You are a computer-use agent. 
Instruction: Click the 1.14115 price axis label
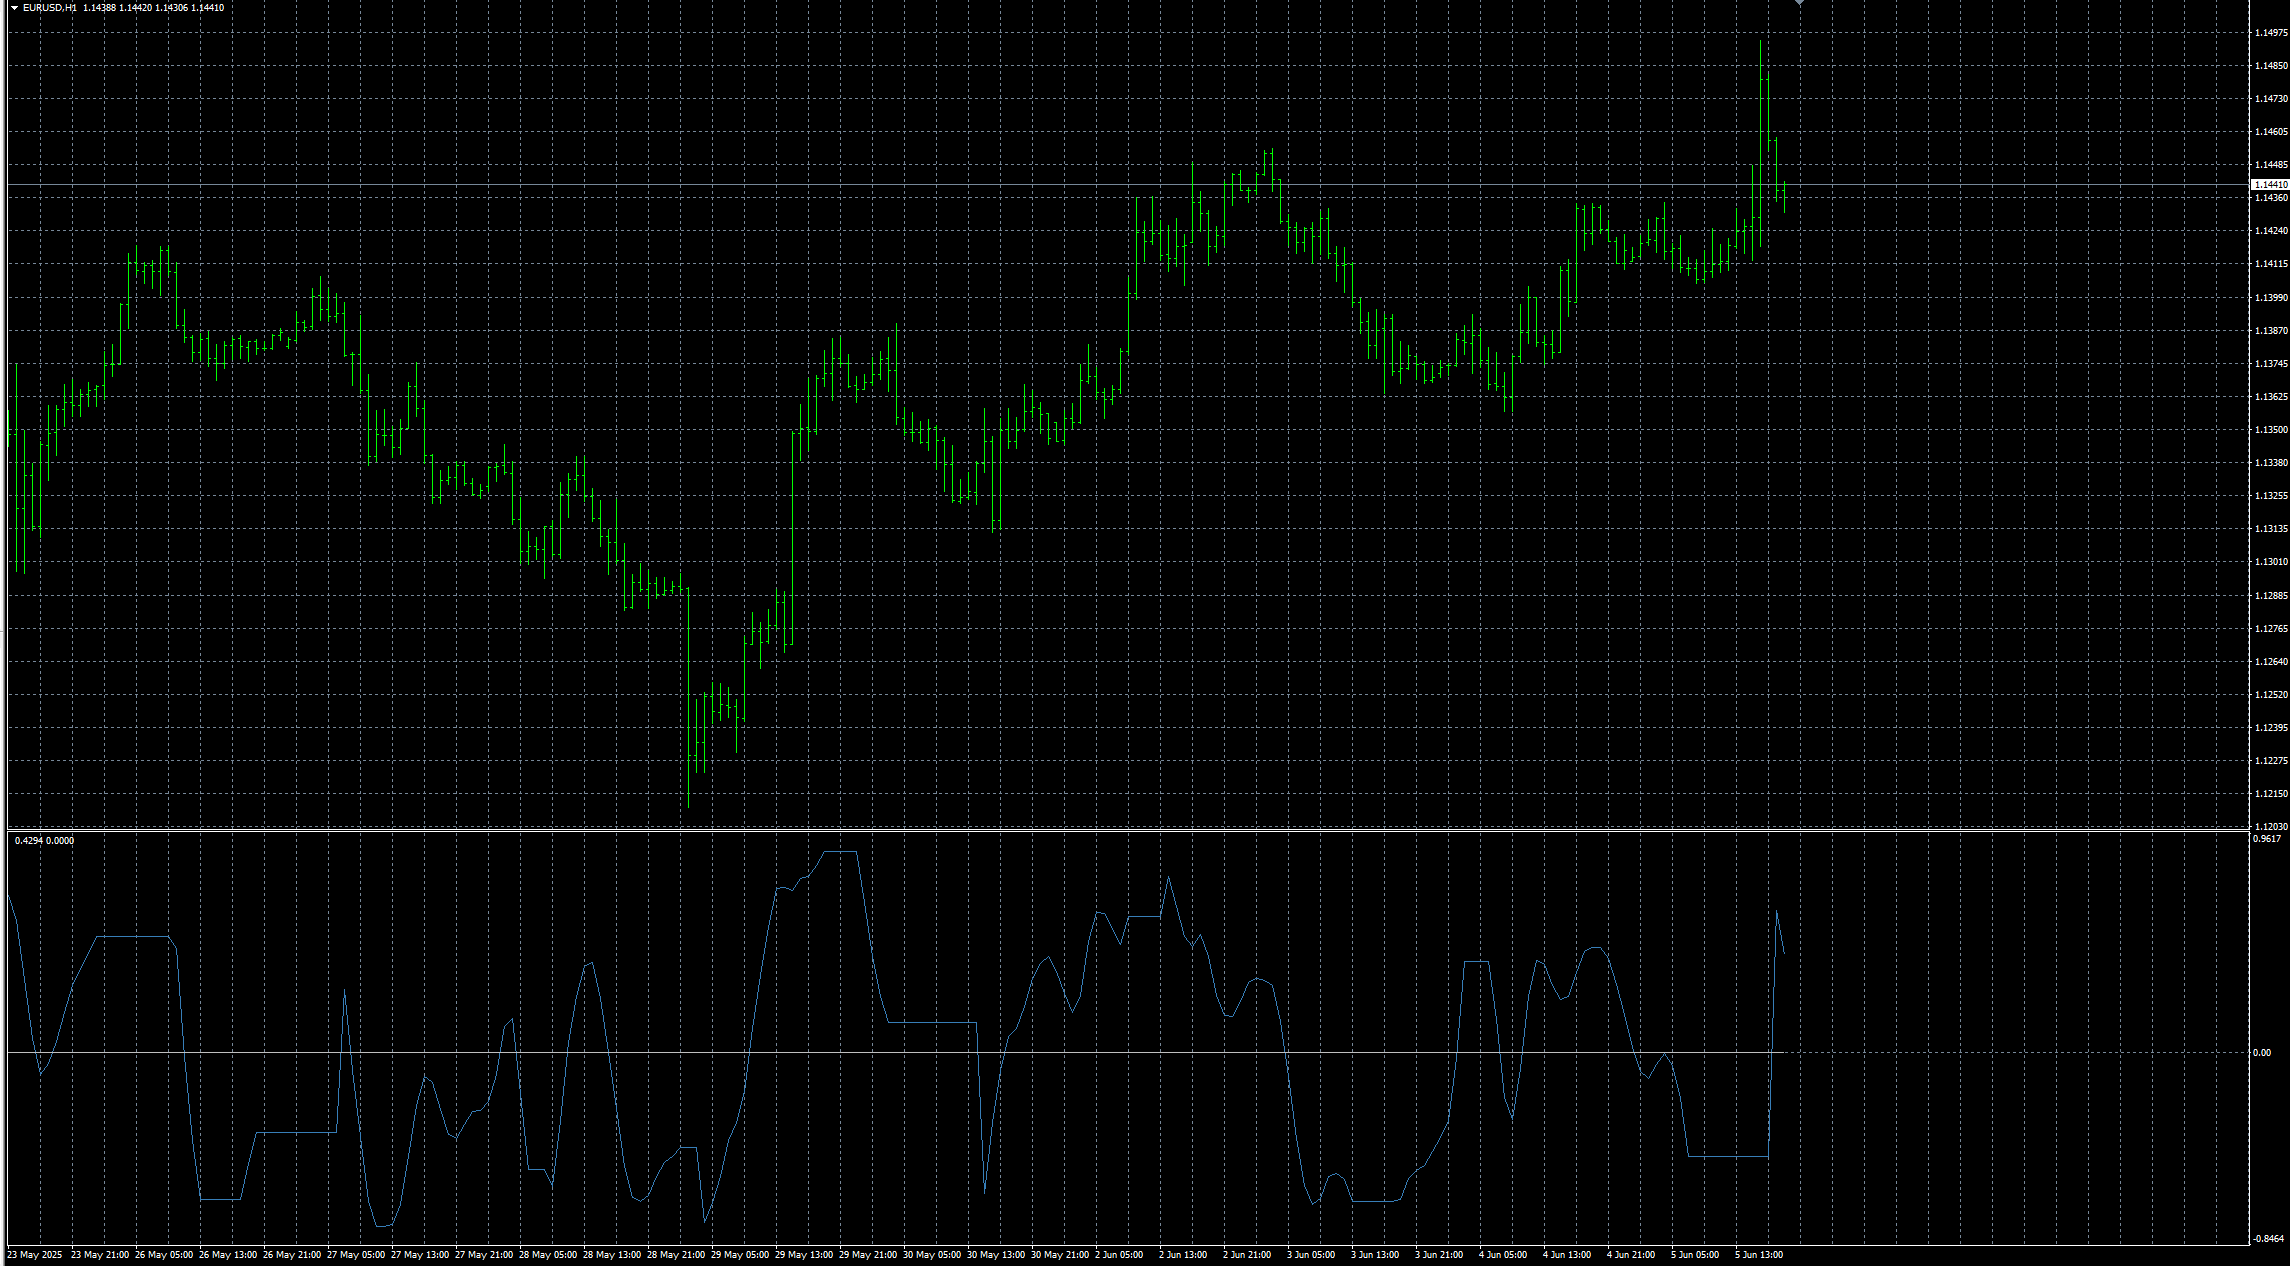point(2271,264)
